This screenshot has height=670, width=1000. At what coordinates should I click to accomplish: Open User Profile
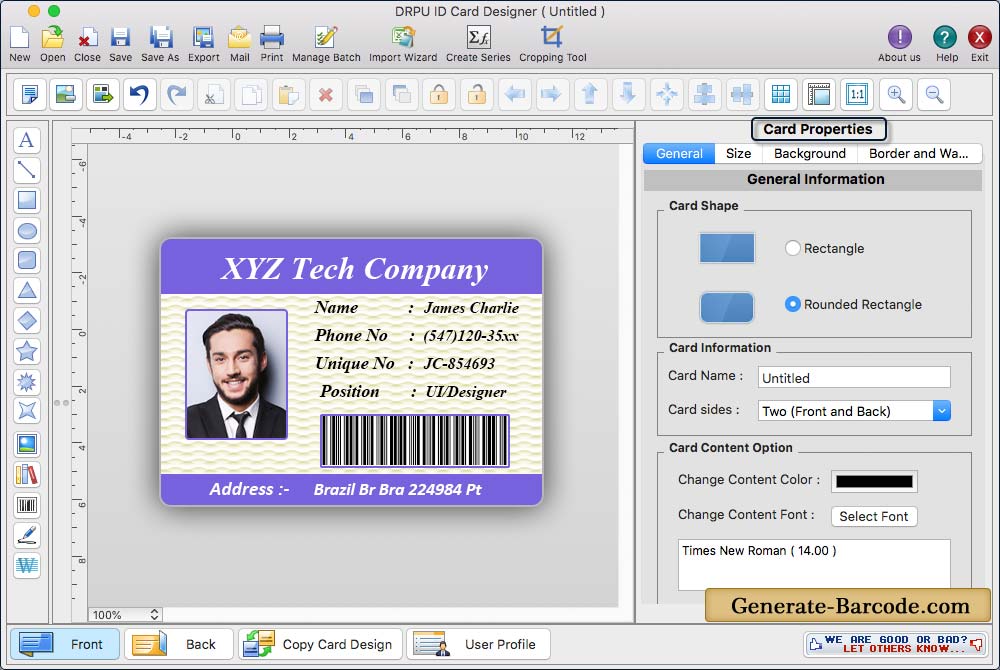478,644
